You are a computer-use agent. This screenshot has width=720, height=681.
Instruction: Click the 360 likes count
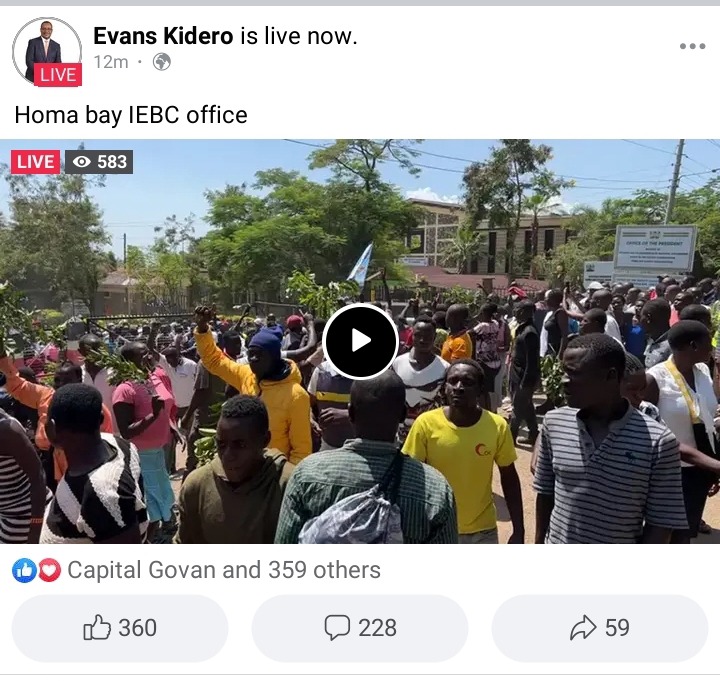point(138,628)
